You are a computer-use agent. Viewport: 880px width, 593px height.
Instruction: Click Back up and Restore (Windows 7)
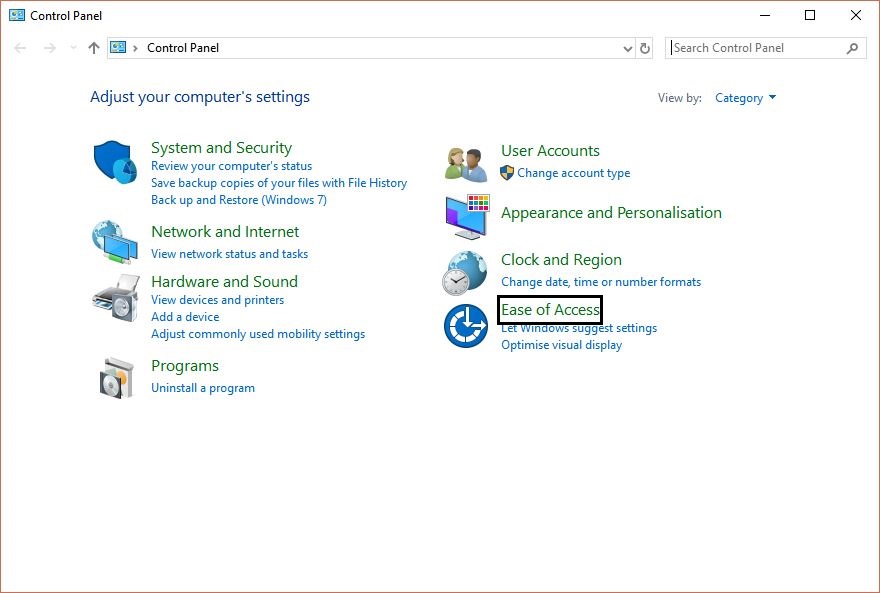238,199
